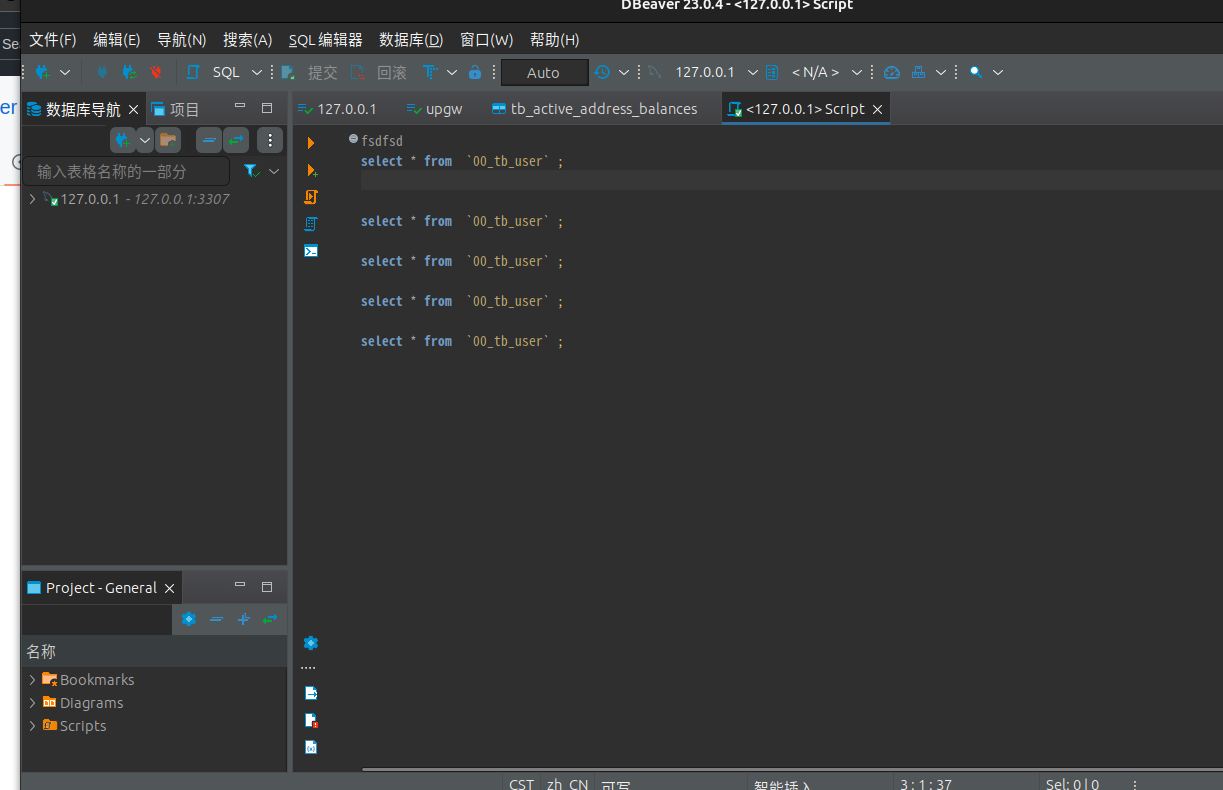The width and height of the screenshot is (1223, 790).
Task: Open the Explain execution plan icon
Action: (310, 223)
